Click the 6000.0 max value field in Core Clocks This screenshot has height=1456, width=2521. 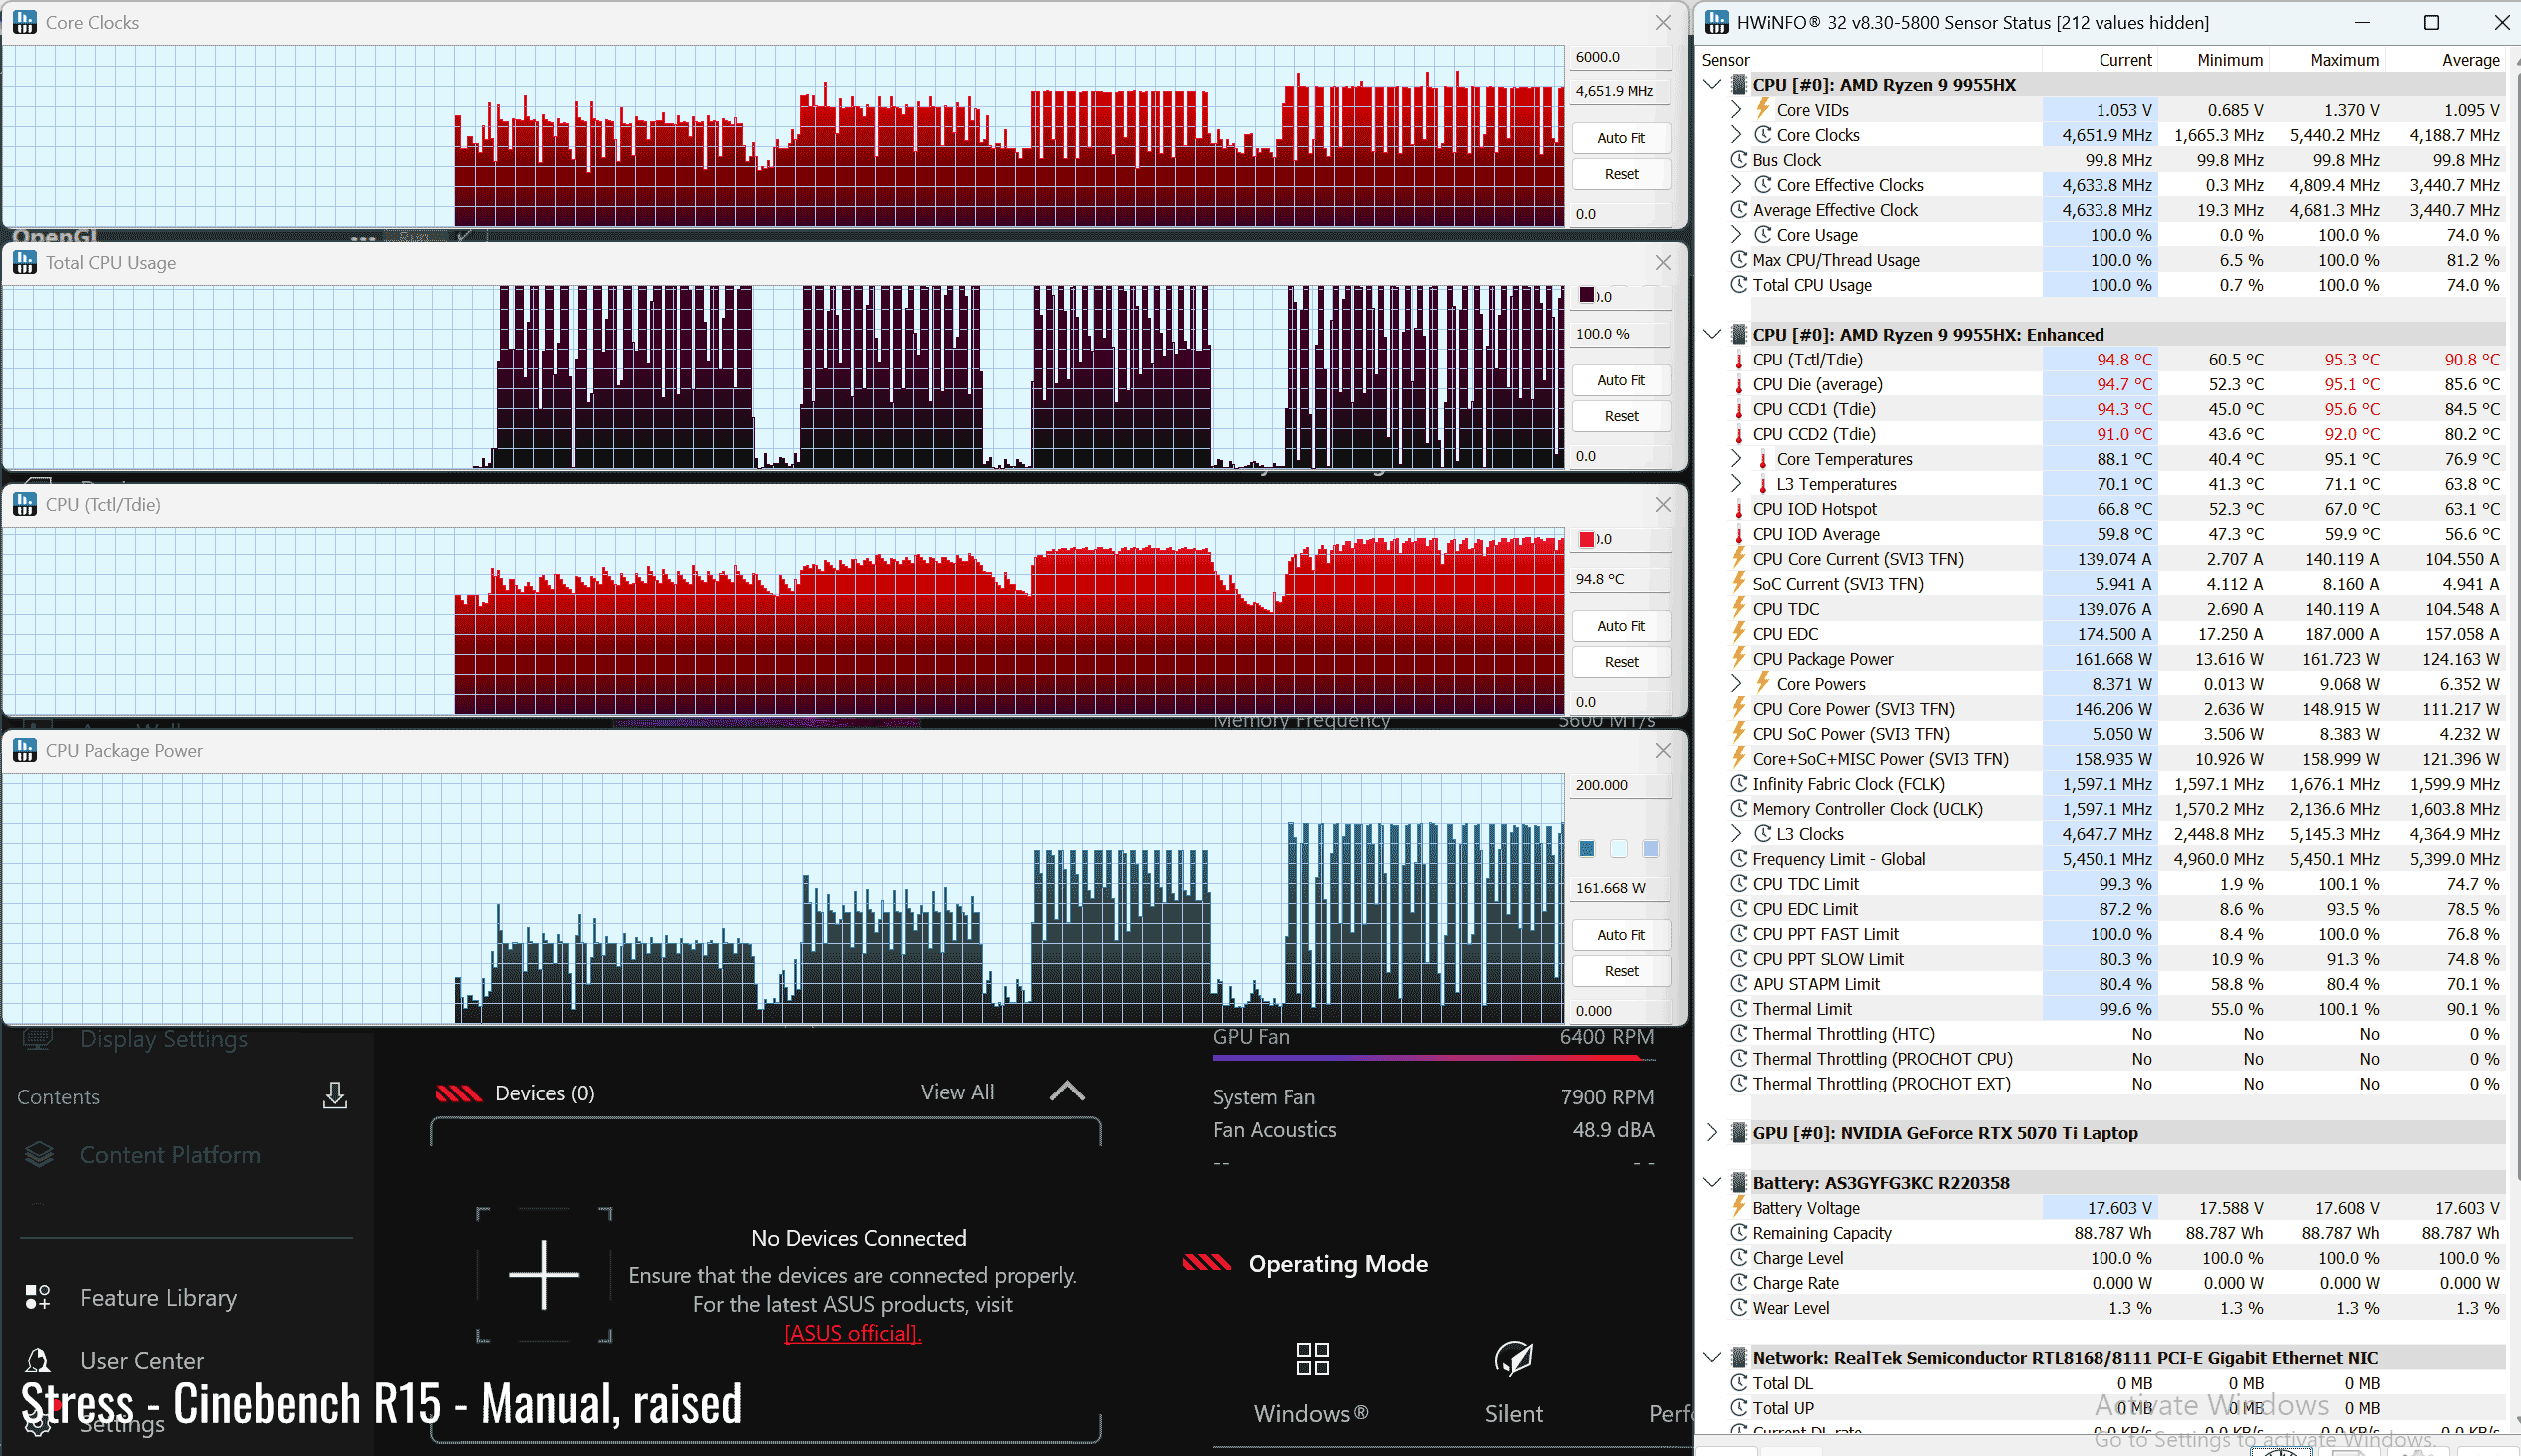point(1620,57)
